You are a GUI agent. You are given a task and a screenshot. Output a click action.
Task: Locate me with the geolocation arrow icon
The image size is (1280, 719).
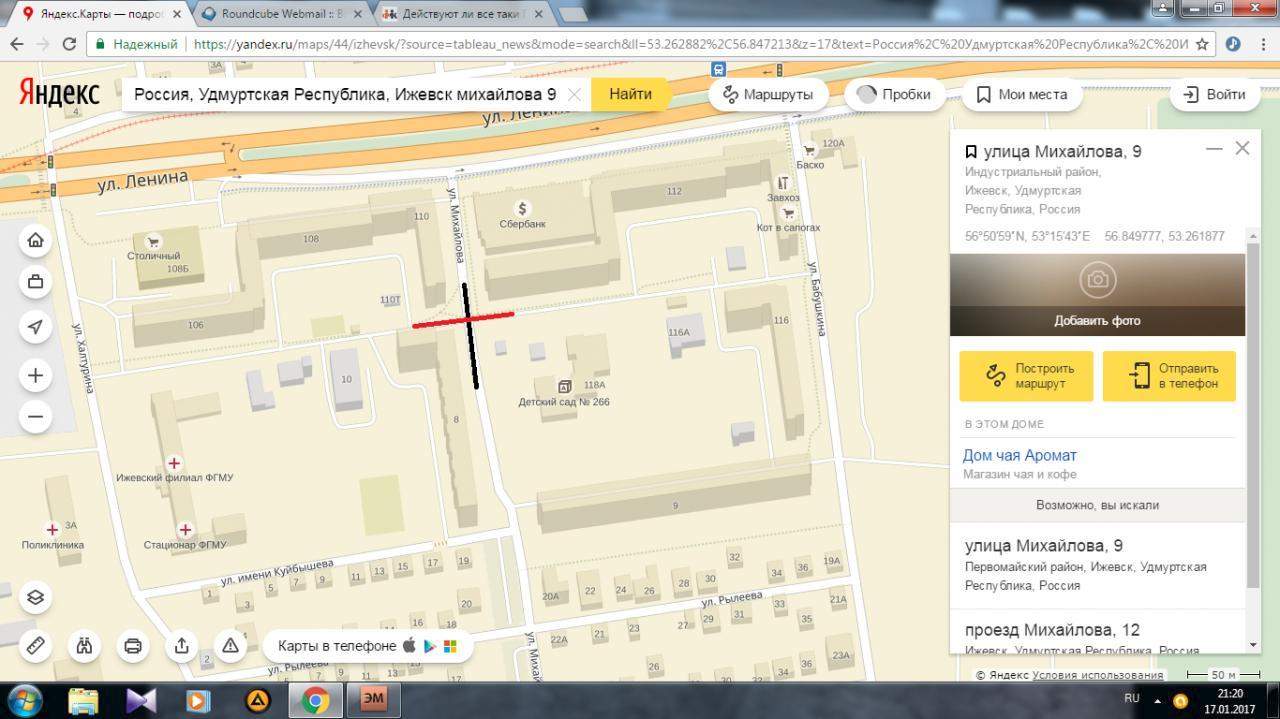click(x=36, y=327)
